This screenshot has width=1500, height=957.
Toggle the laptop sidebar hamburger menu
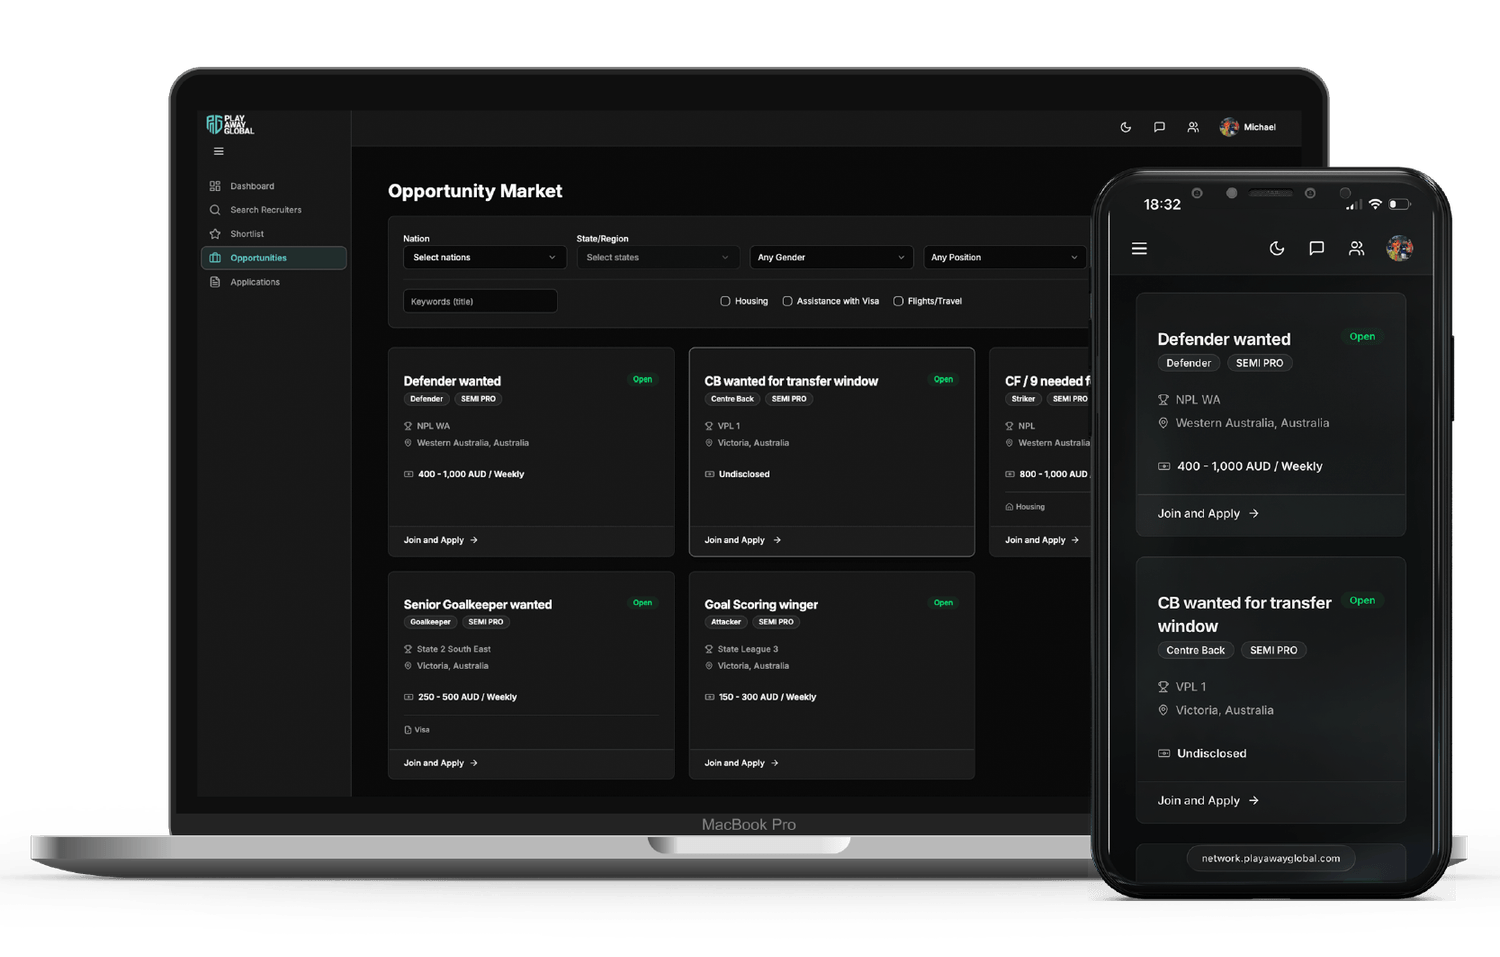218,152
